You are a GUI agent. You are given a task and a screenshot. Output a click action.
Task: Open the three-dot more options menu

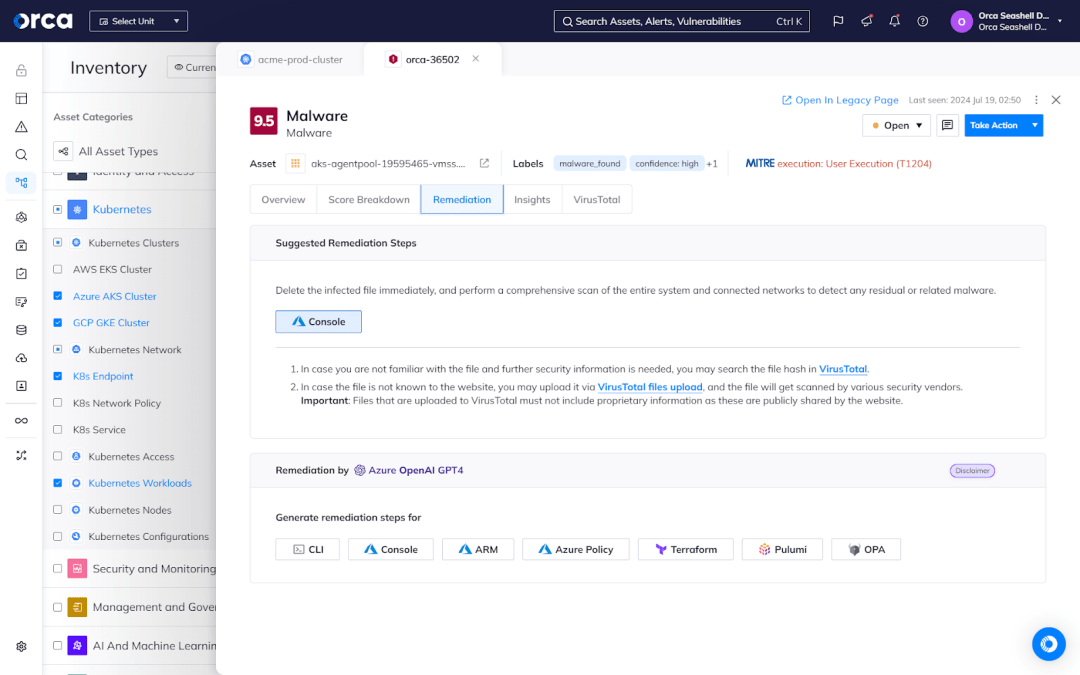point(1036,100)
